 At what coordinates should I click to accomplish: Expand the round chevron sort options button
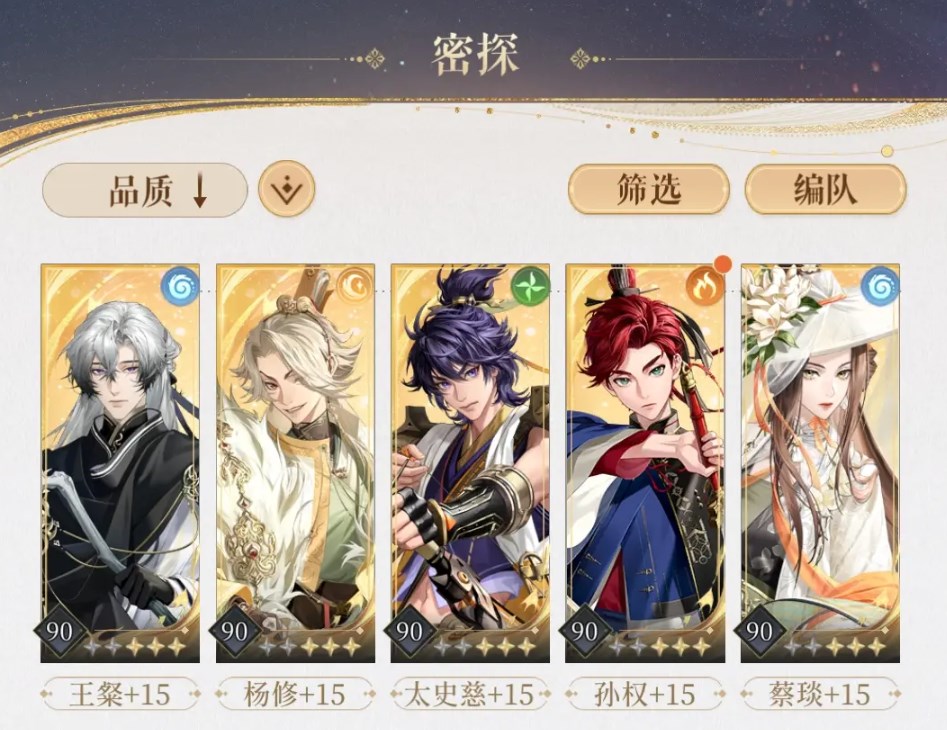pyautogui.click(x=287, y=190)
